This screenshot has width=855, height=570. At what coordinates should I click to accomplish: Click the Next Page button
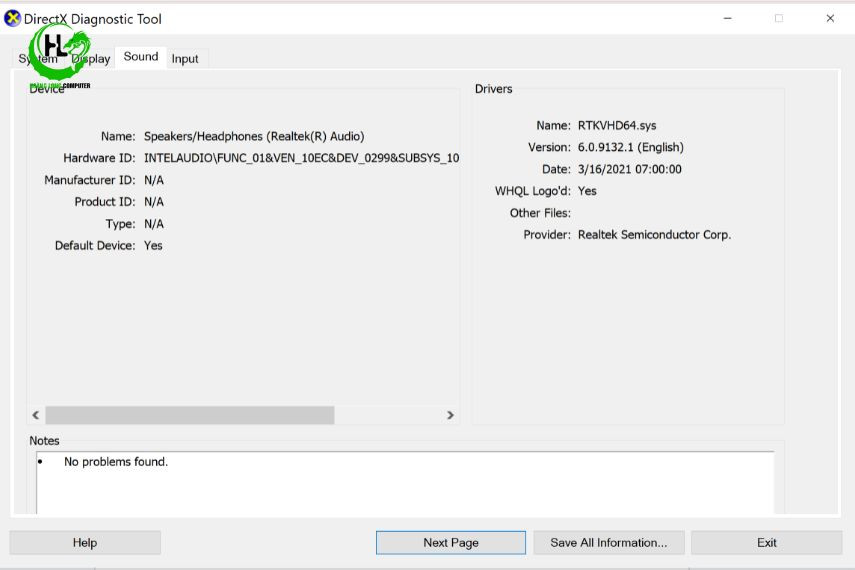[451, 543]
